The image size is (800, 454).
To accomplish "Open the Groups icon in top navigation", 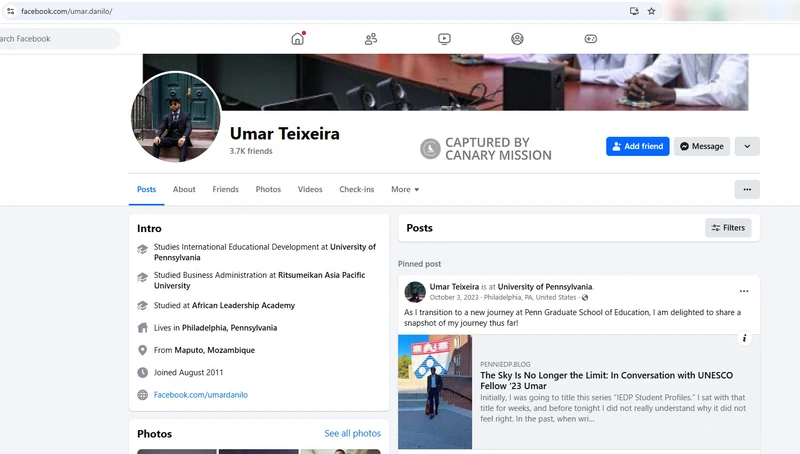I will pyautogui.click(x=517, y=39).
